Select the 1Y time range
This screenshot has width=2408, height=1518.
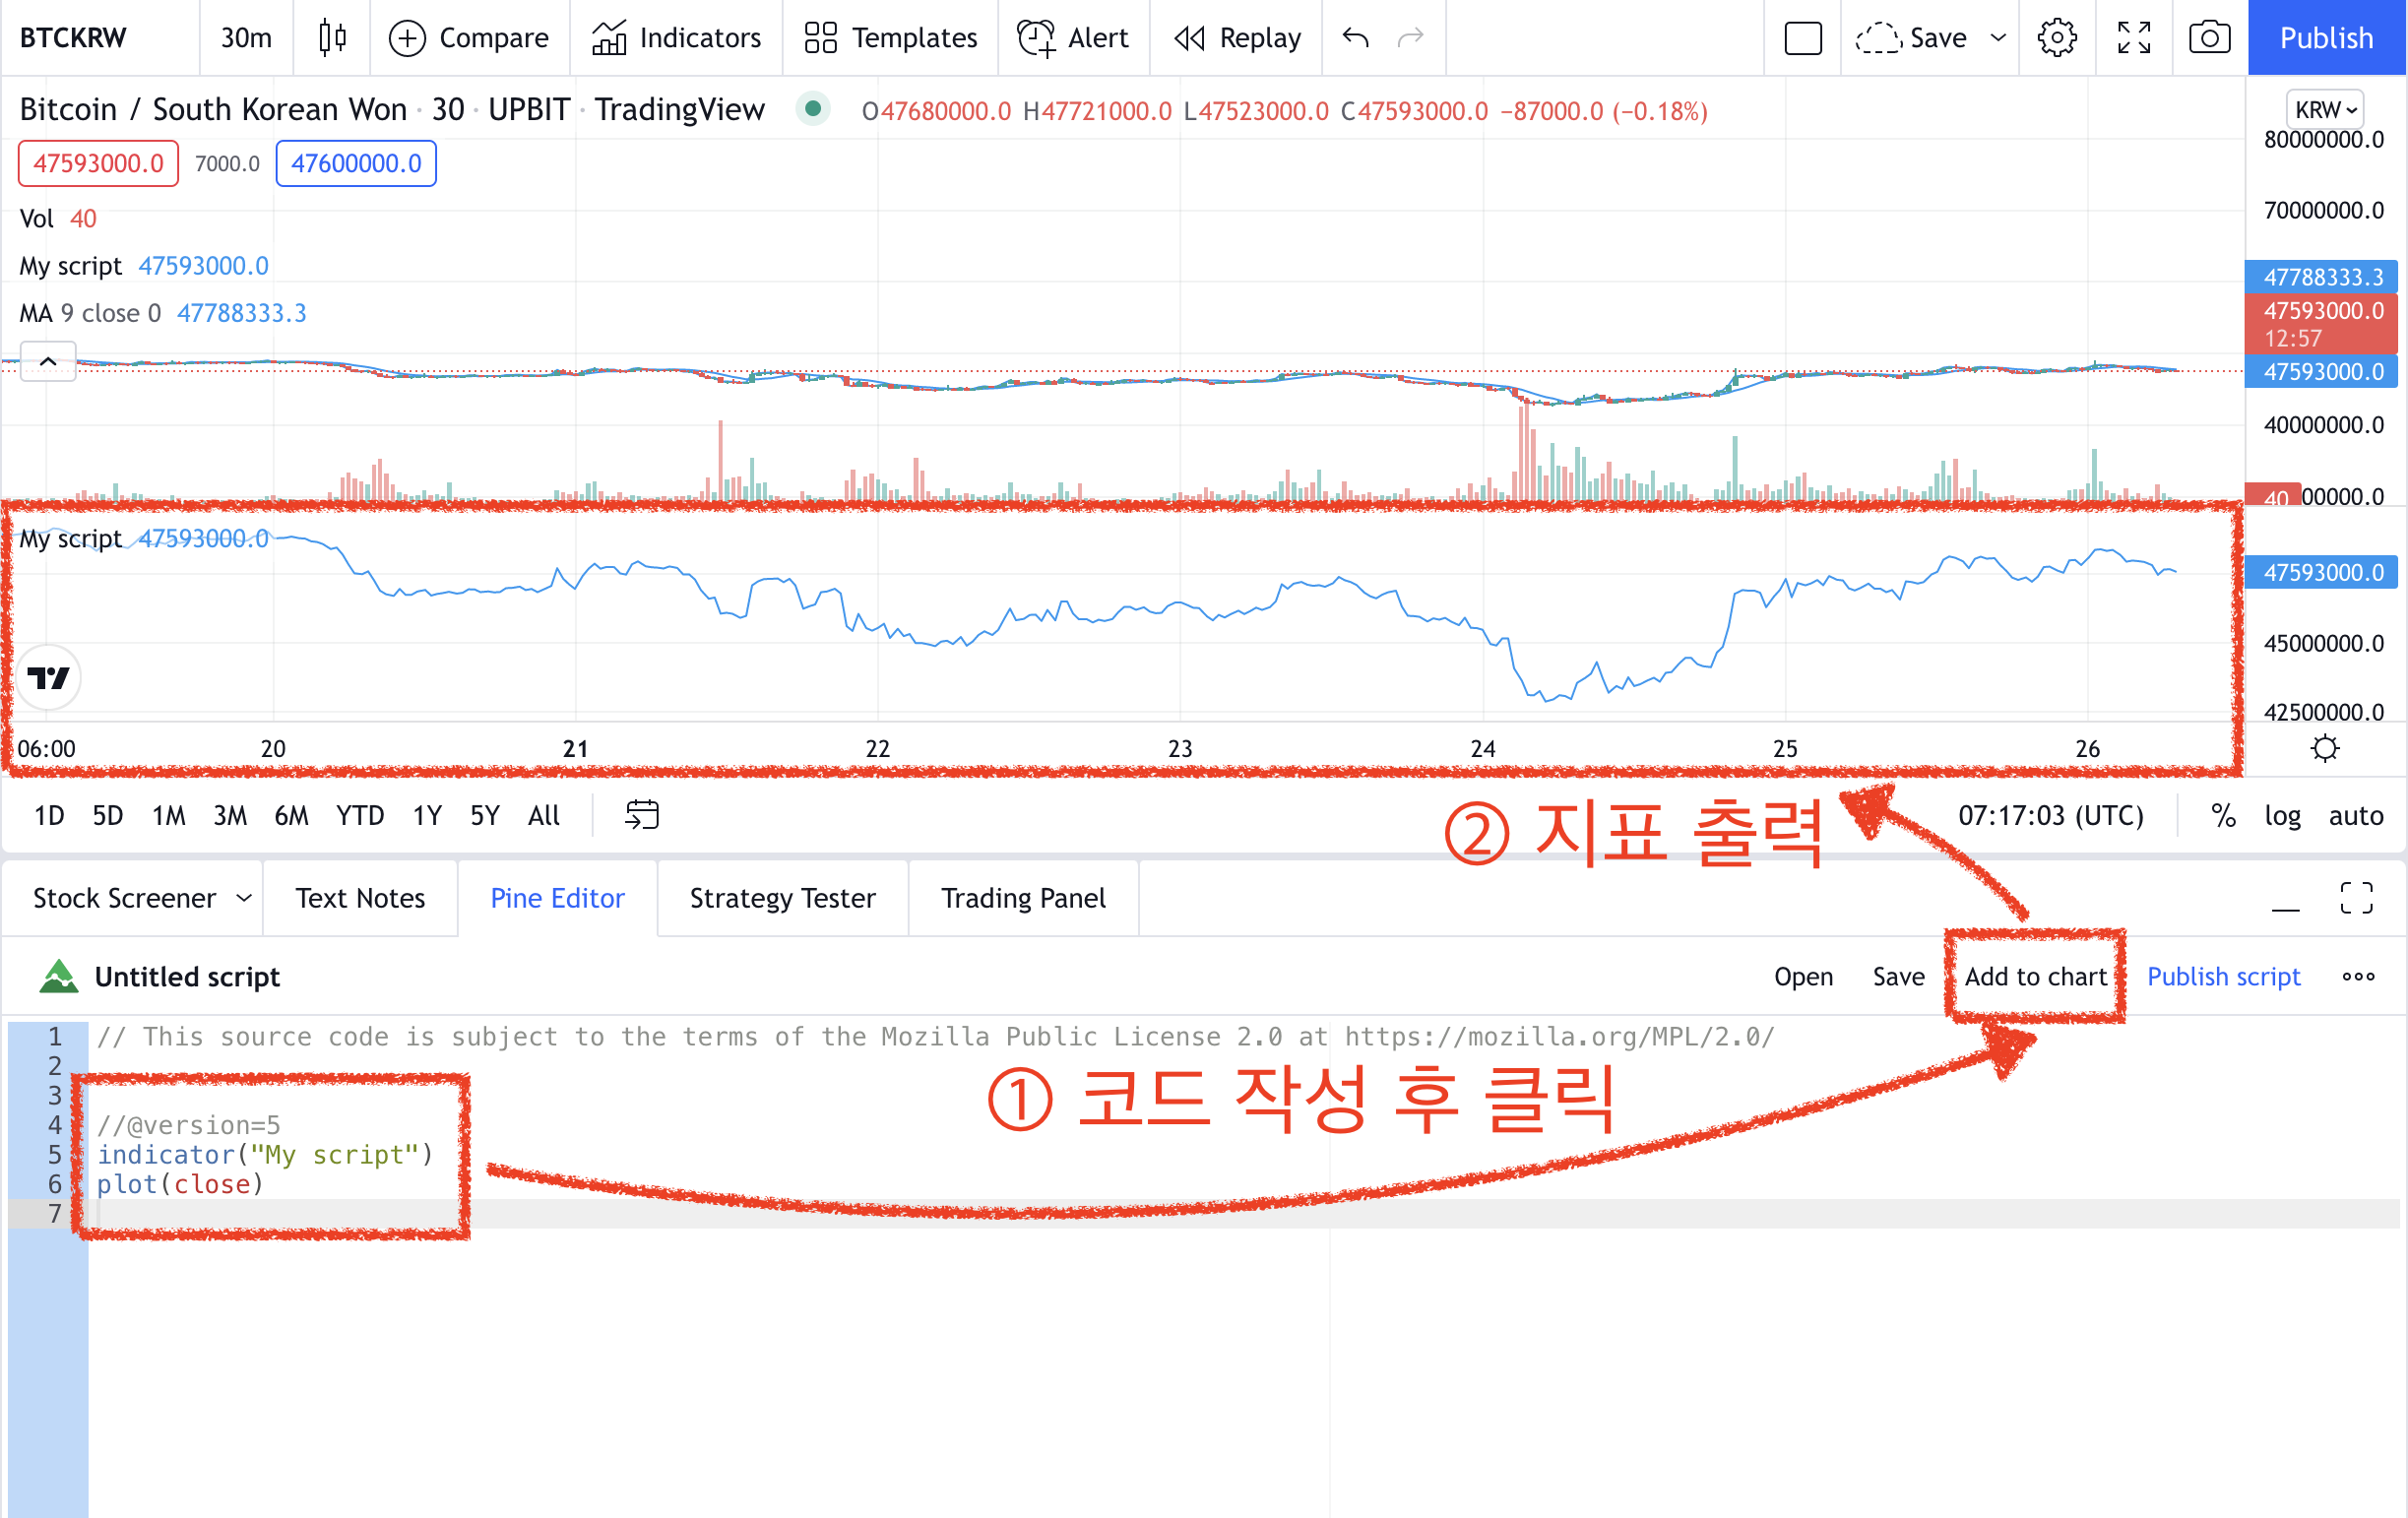pyautogui.click(x=427, y=815)
